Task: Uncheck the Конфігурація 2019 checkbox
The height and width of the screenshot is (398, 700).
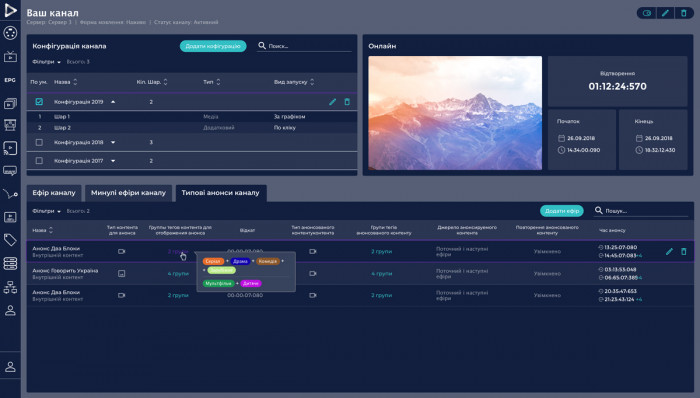Action: pyautogui.click(x=39, y=102)
